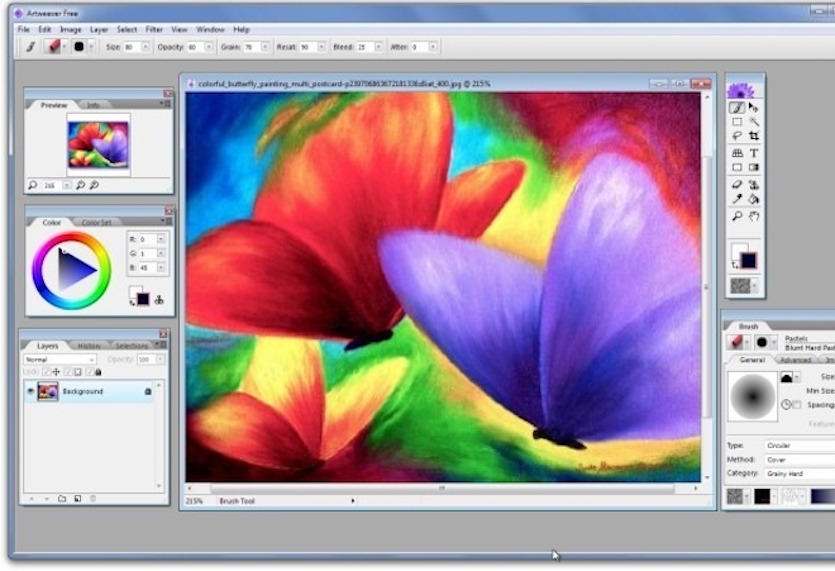
Task: Swap foreground and background colors in toolbox
Action: coord(735,264)
